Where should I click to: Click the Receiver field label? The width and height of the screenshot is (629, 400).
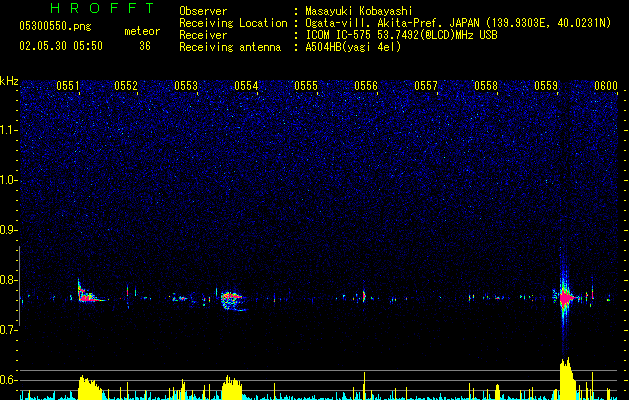pyautogui.click(x=203, y=35)
